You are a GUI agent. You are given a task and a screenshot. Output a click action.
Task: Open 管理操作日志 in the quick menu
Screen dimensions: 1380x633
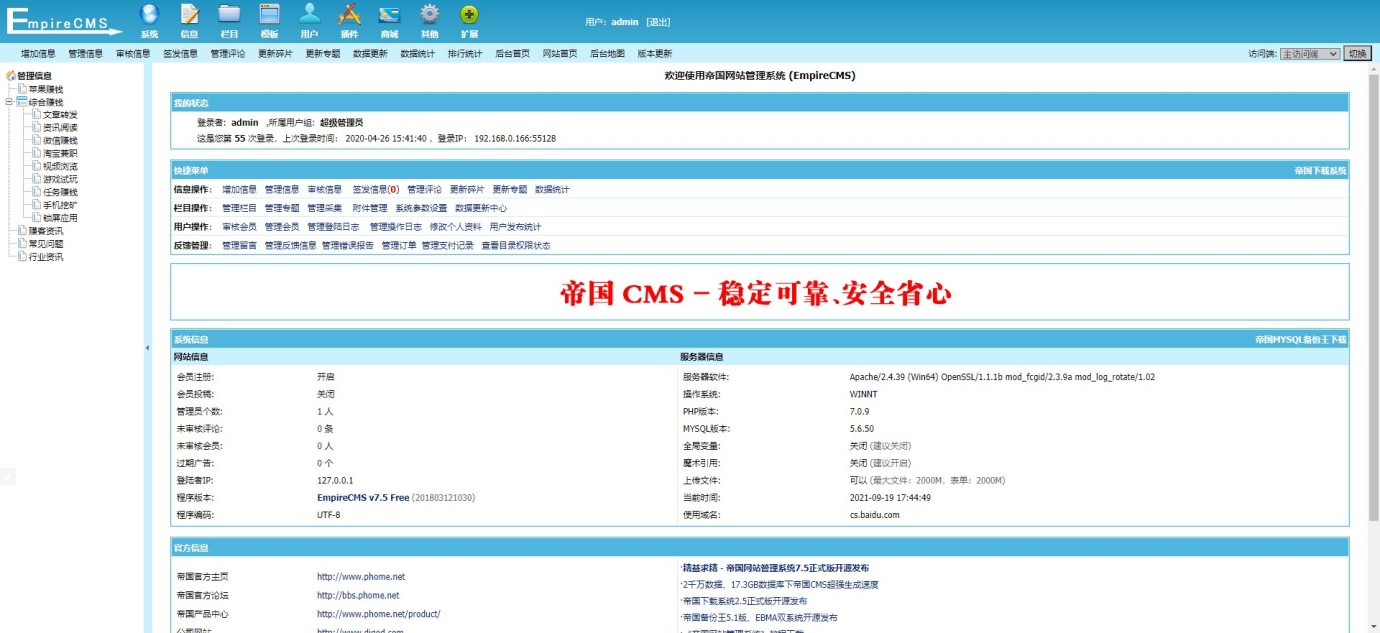point(396,227)
